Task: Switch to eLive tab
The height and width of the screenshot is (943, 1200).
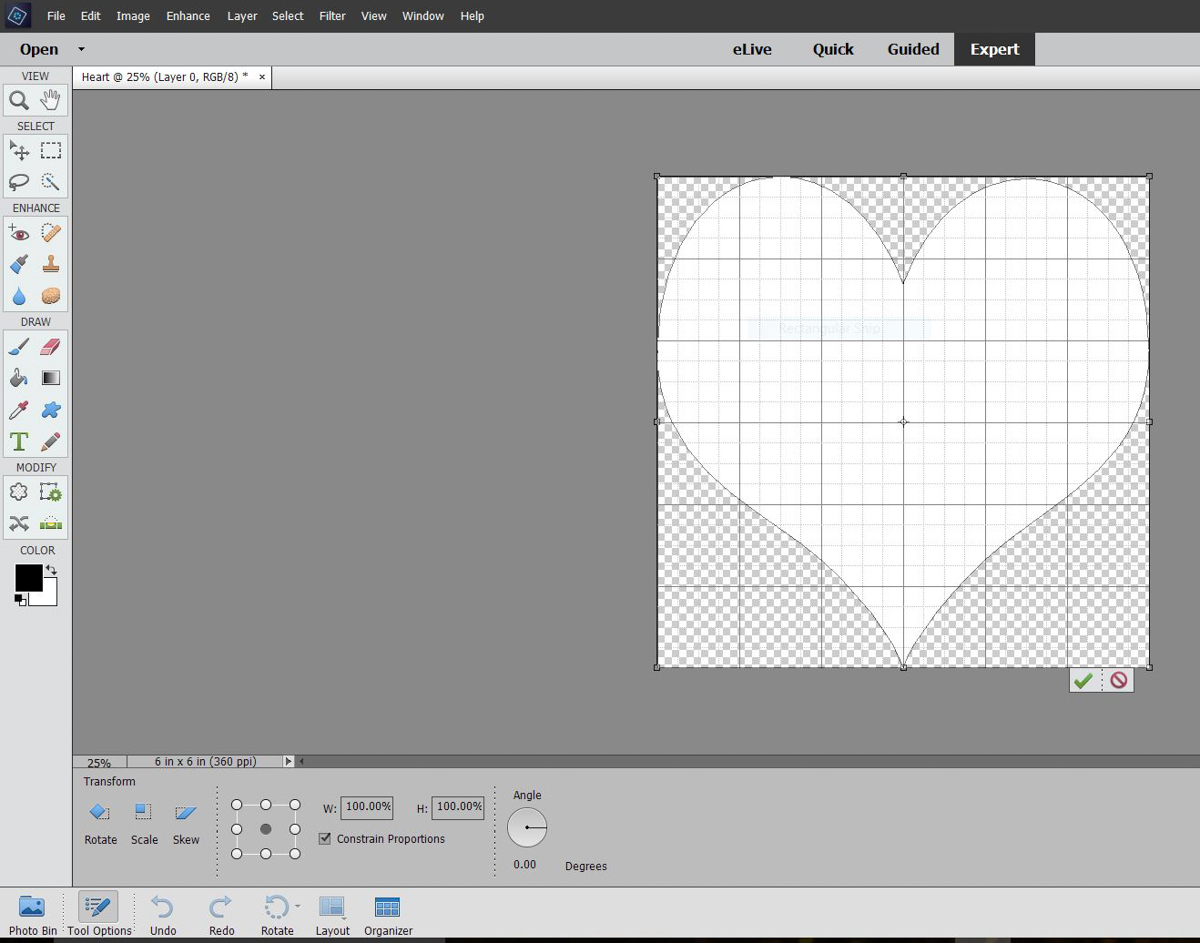Action: click(x=752, y=49)
